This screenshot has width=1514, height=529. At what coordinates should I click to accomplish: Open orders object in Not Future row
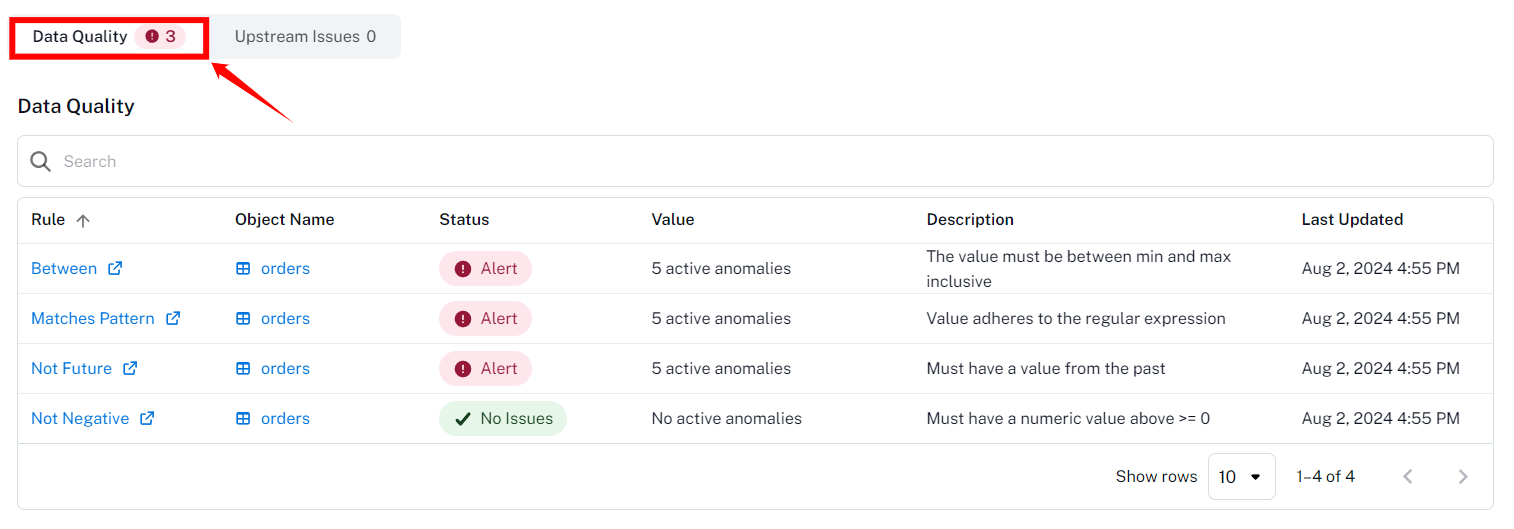[x=285, y=368]
